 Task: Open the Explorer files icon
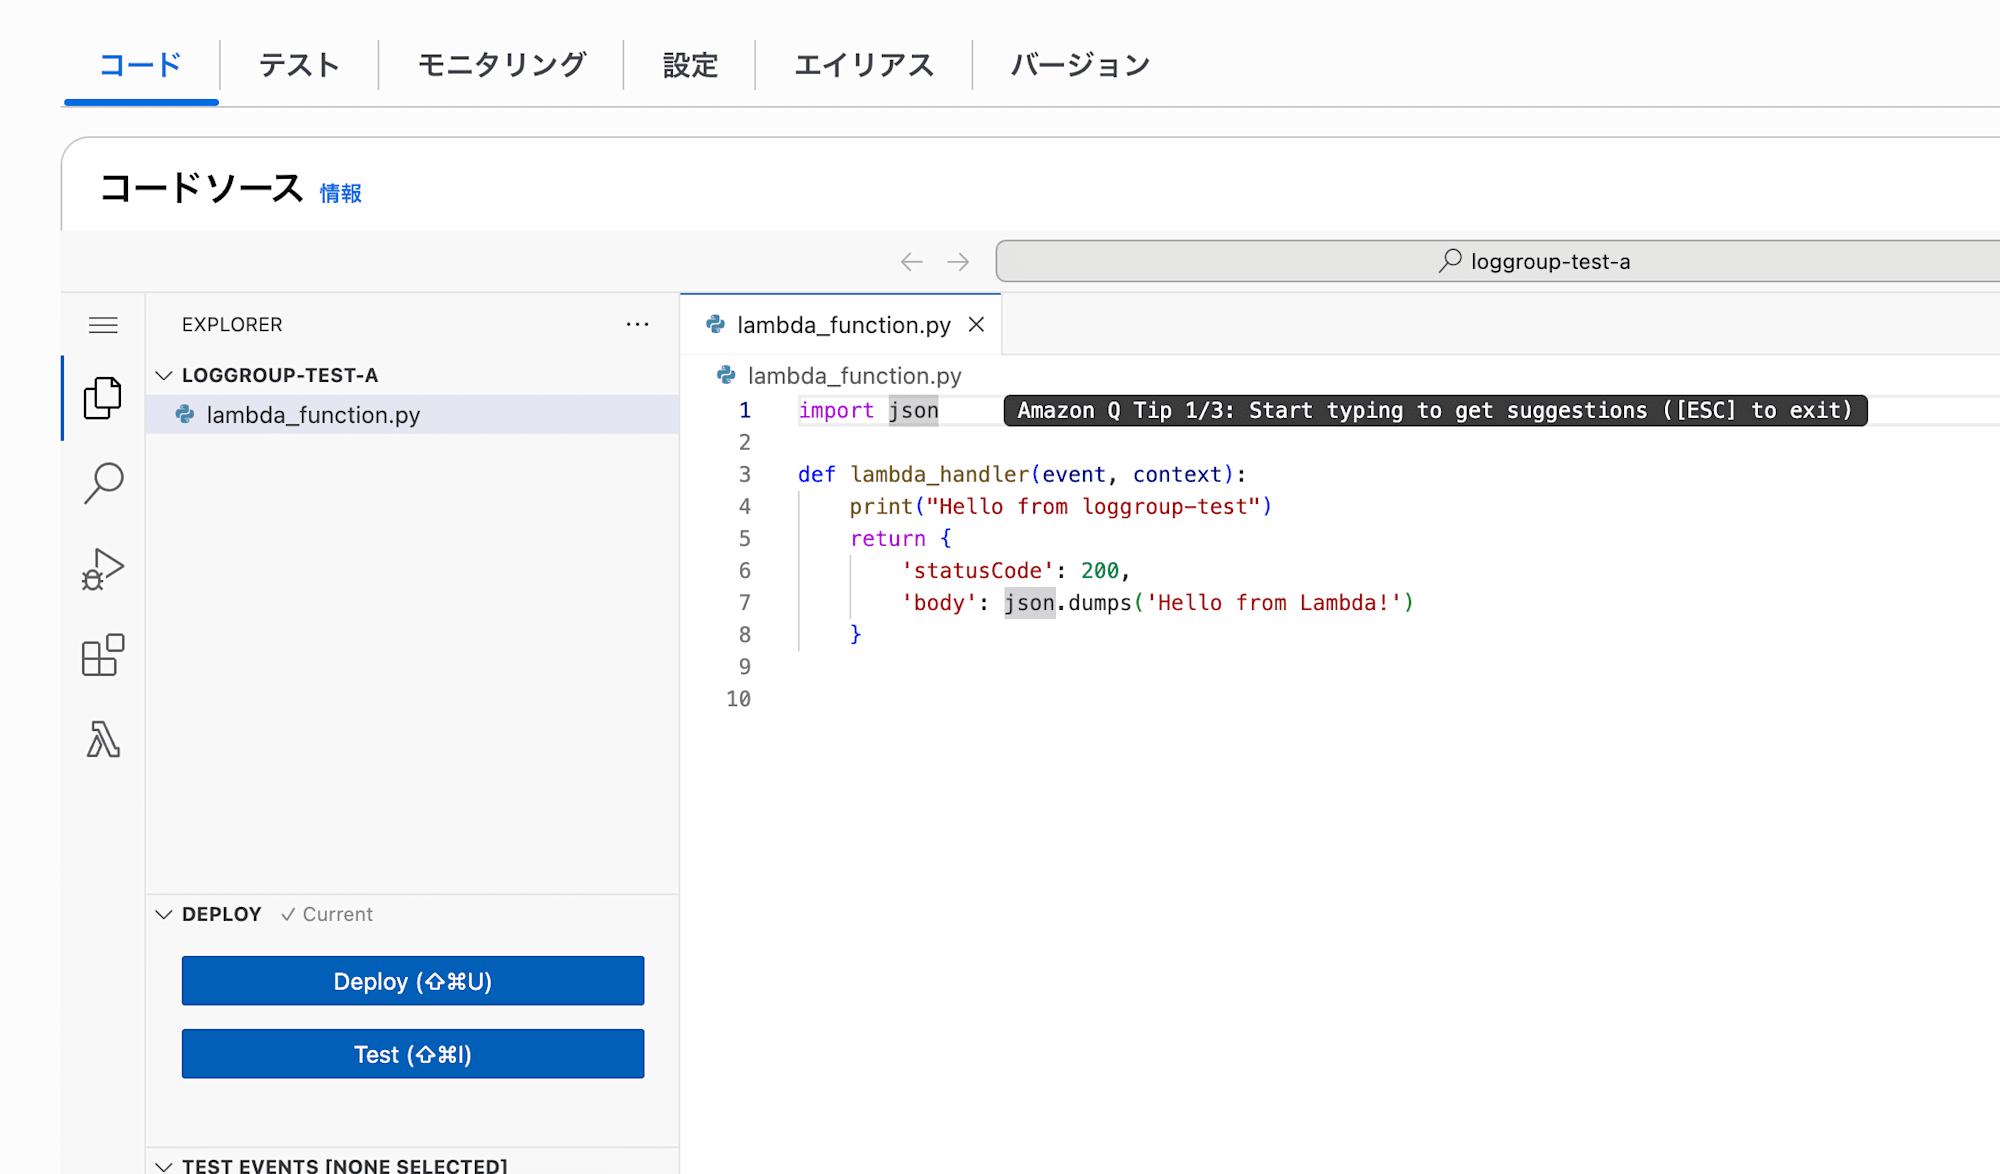coord(103,398)
